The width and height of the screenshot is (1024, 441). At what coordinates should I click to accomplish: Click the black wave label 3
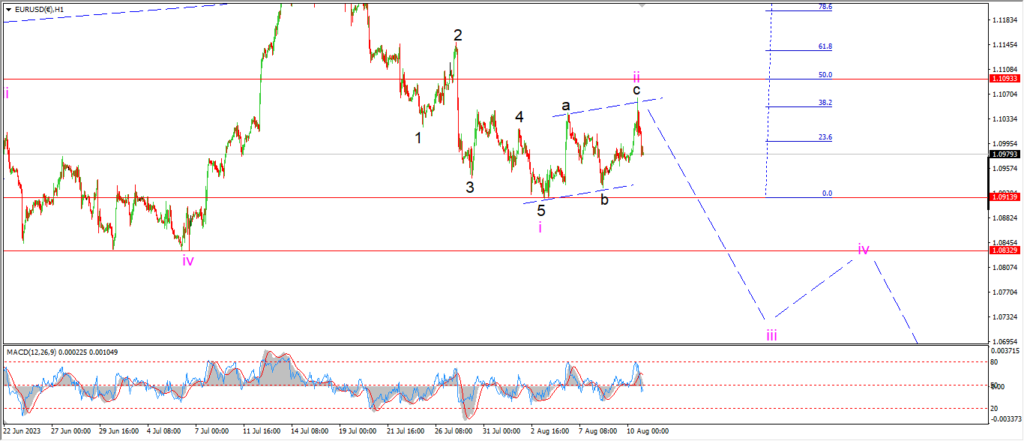470,187
